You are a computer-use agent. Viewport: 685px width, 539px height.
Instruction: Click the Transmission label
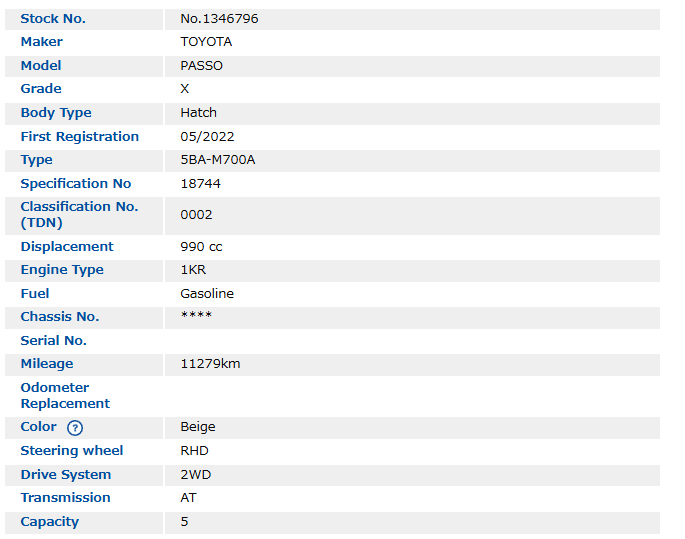(66, 498)
